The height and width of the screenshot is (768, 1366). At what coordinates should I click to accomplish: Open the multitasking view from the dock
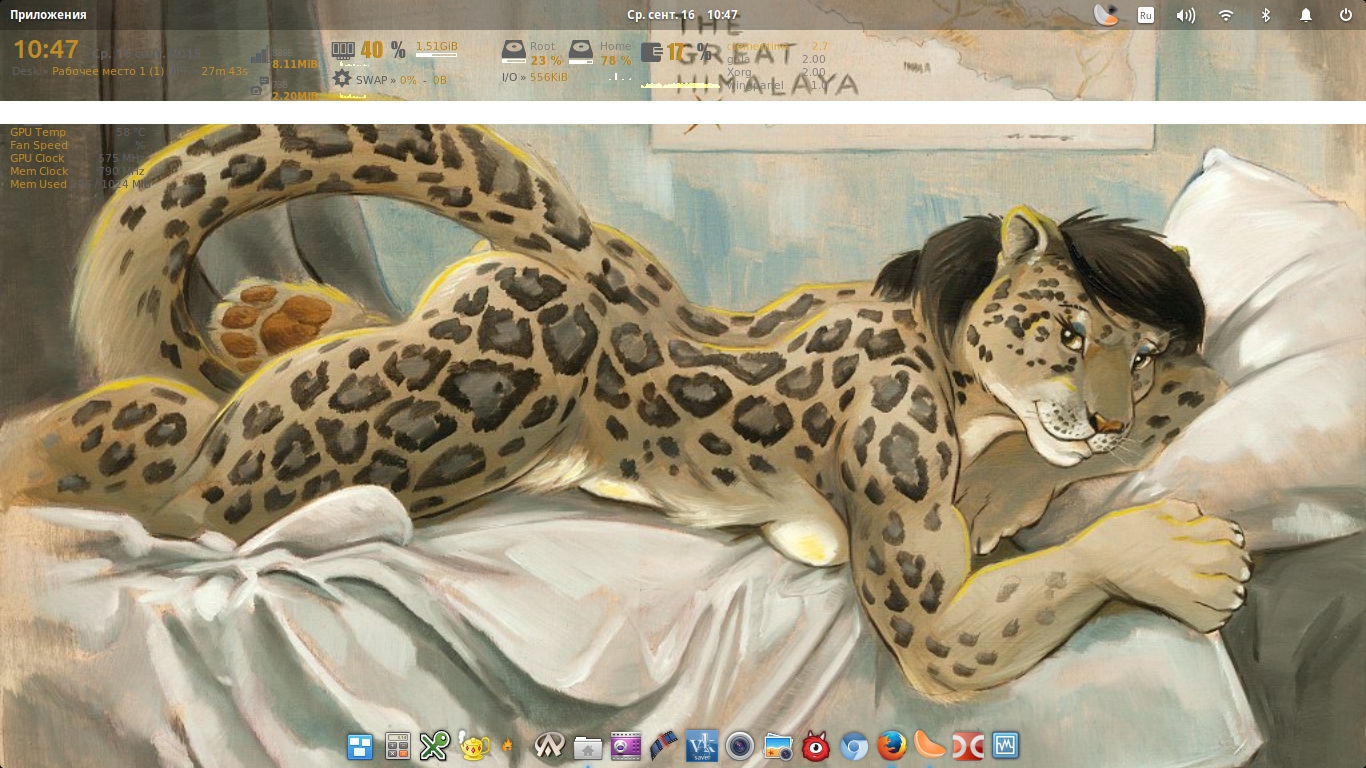360,746
